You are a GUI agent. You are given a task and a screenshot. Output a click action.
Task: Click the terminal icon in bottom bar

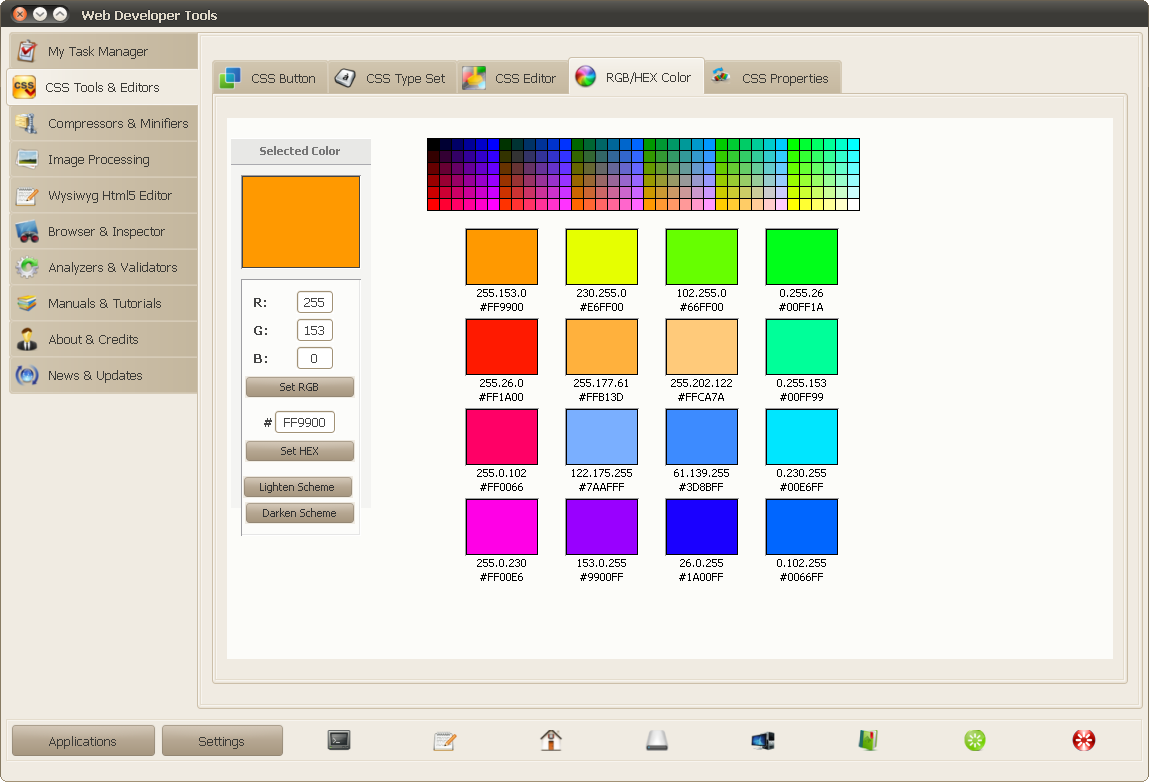(339, 740)
